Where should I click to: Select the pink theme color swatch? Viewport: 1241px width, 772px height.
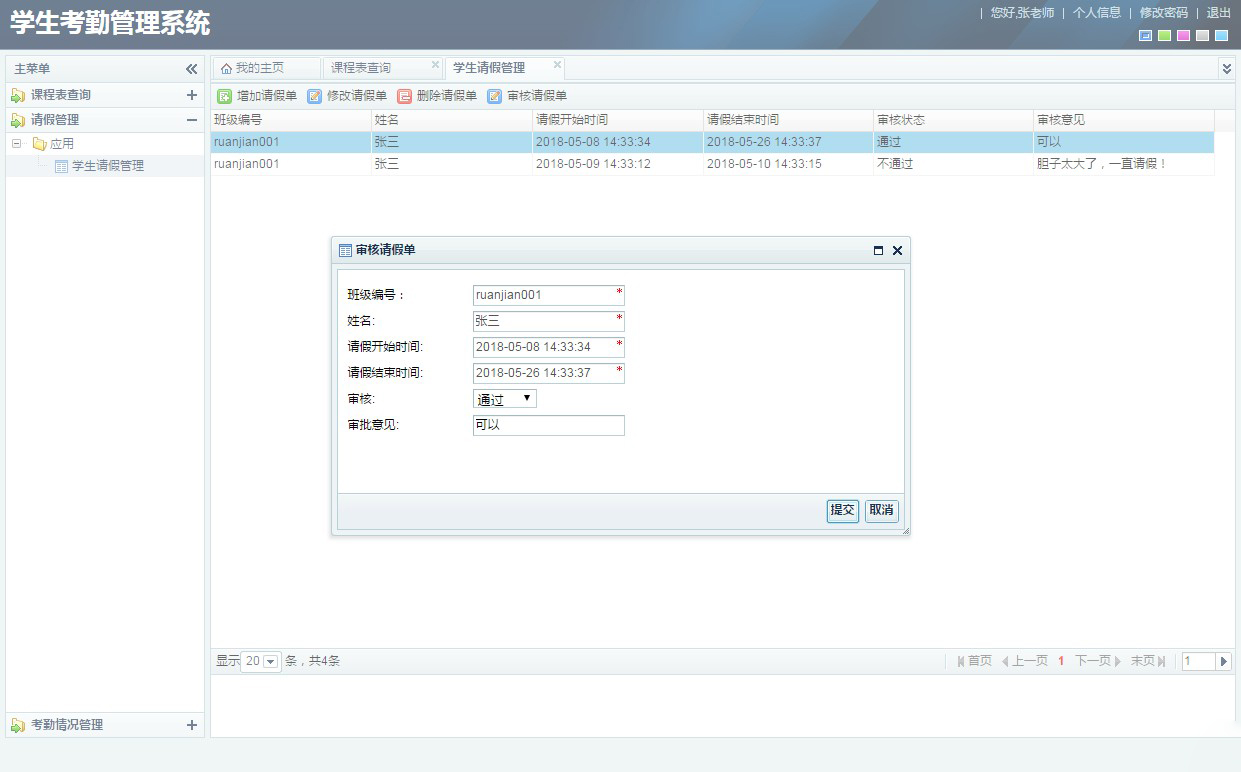tap(1183, 36)
